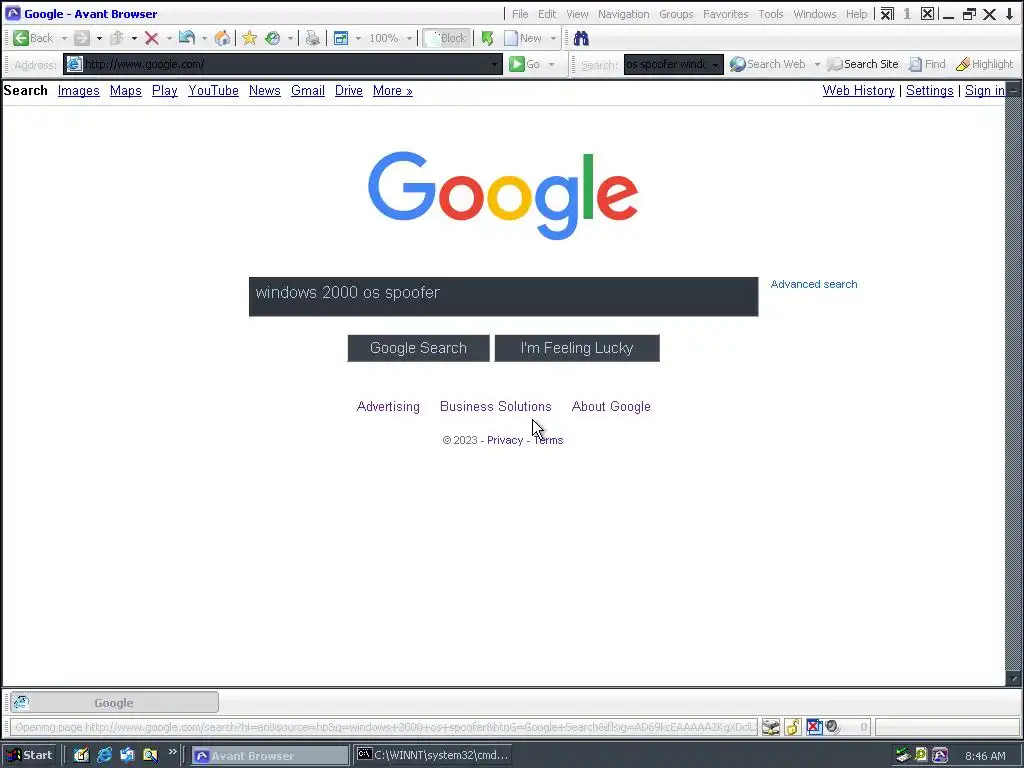Open the Favorites menu

click(x=726, y=14)
